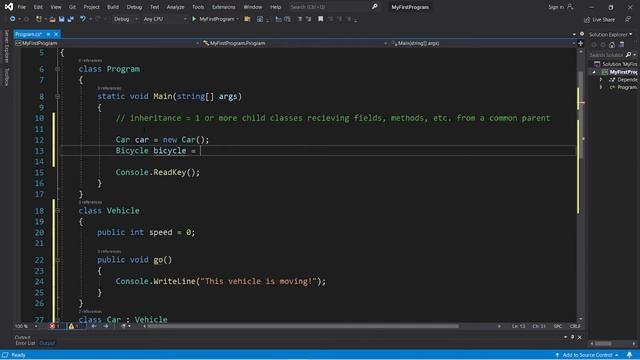Click the Solution Explorer view switch icon

click(x=621, y=44)
